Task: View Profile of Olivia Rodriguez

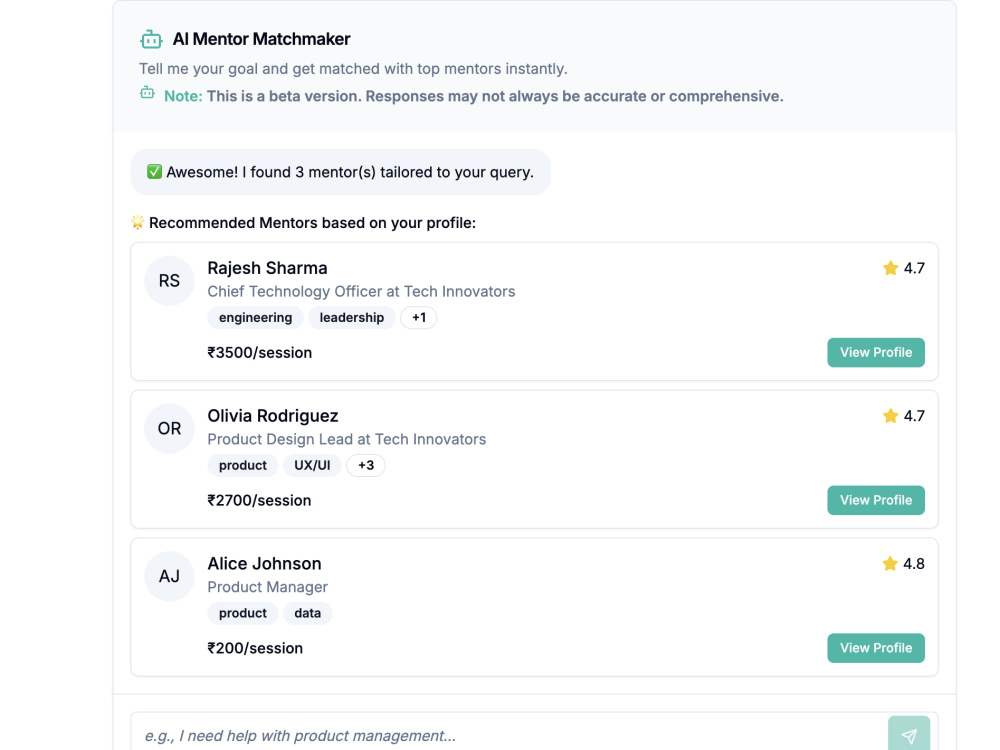Action: (876, 501)
